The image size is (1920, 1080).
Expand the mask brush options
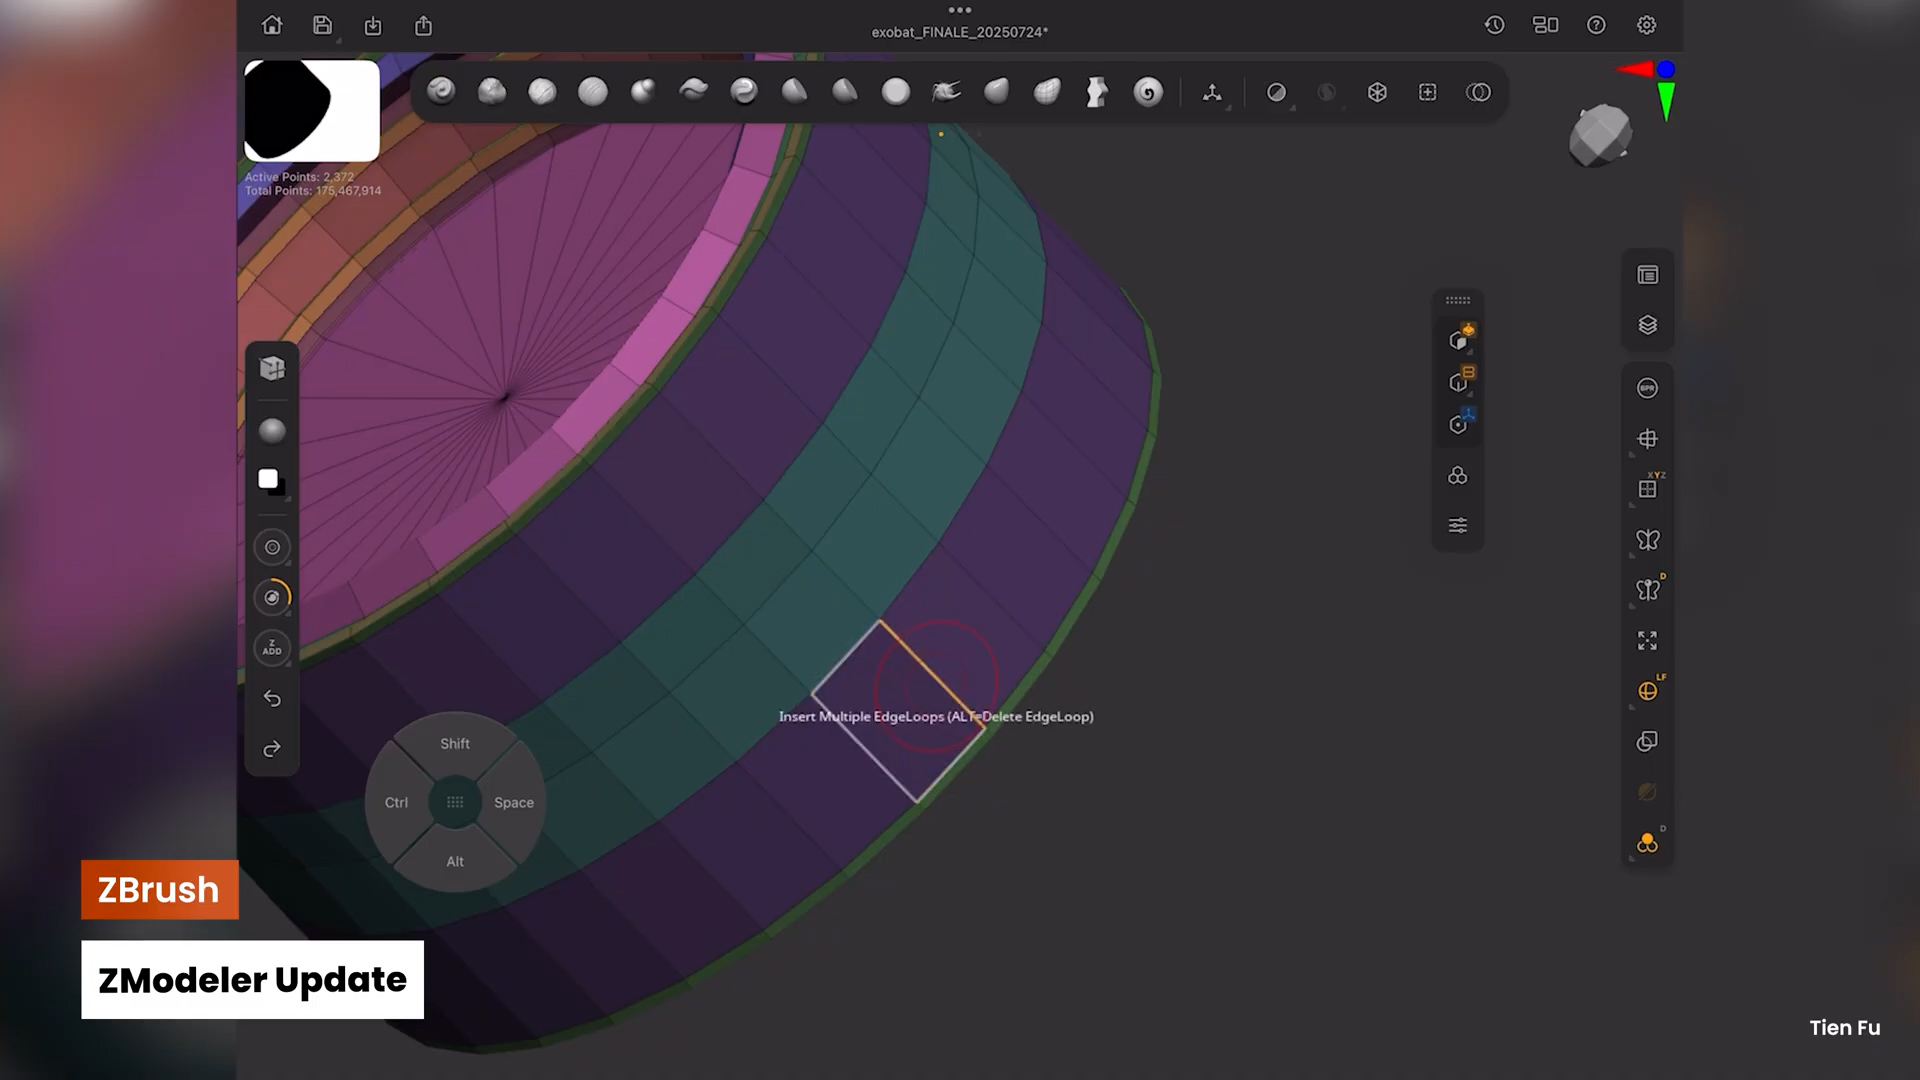pyautogui.click(x=1277, y=92)
